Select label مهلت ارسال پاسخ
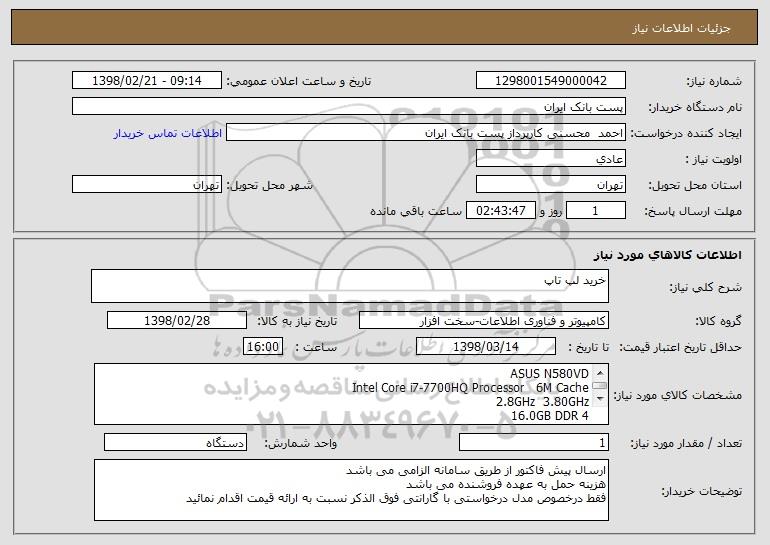The height and width of the screenshot is (545, 770). [692, 211]
